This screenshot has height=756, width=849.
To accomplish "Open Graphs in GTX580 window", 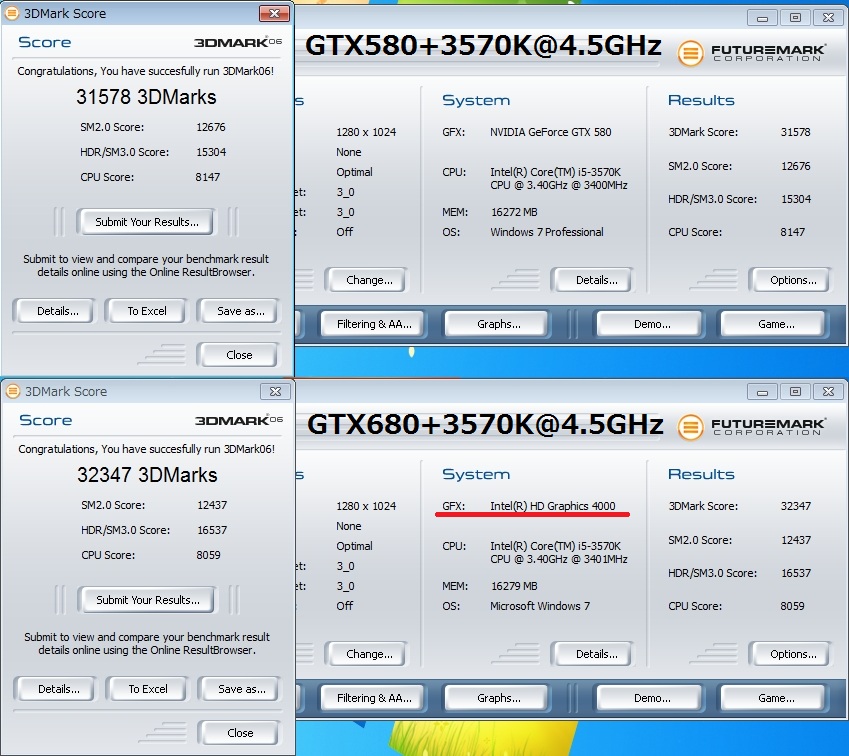I will [x=498, y=324].
